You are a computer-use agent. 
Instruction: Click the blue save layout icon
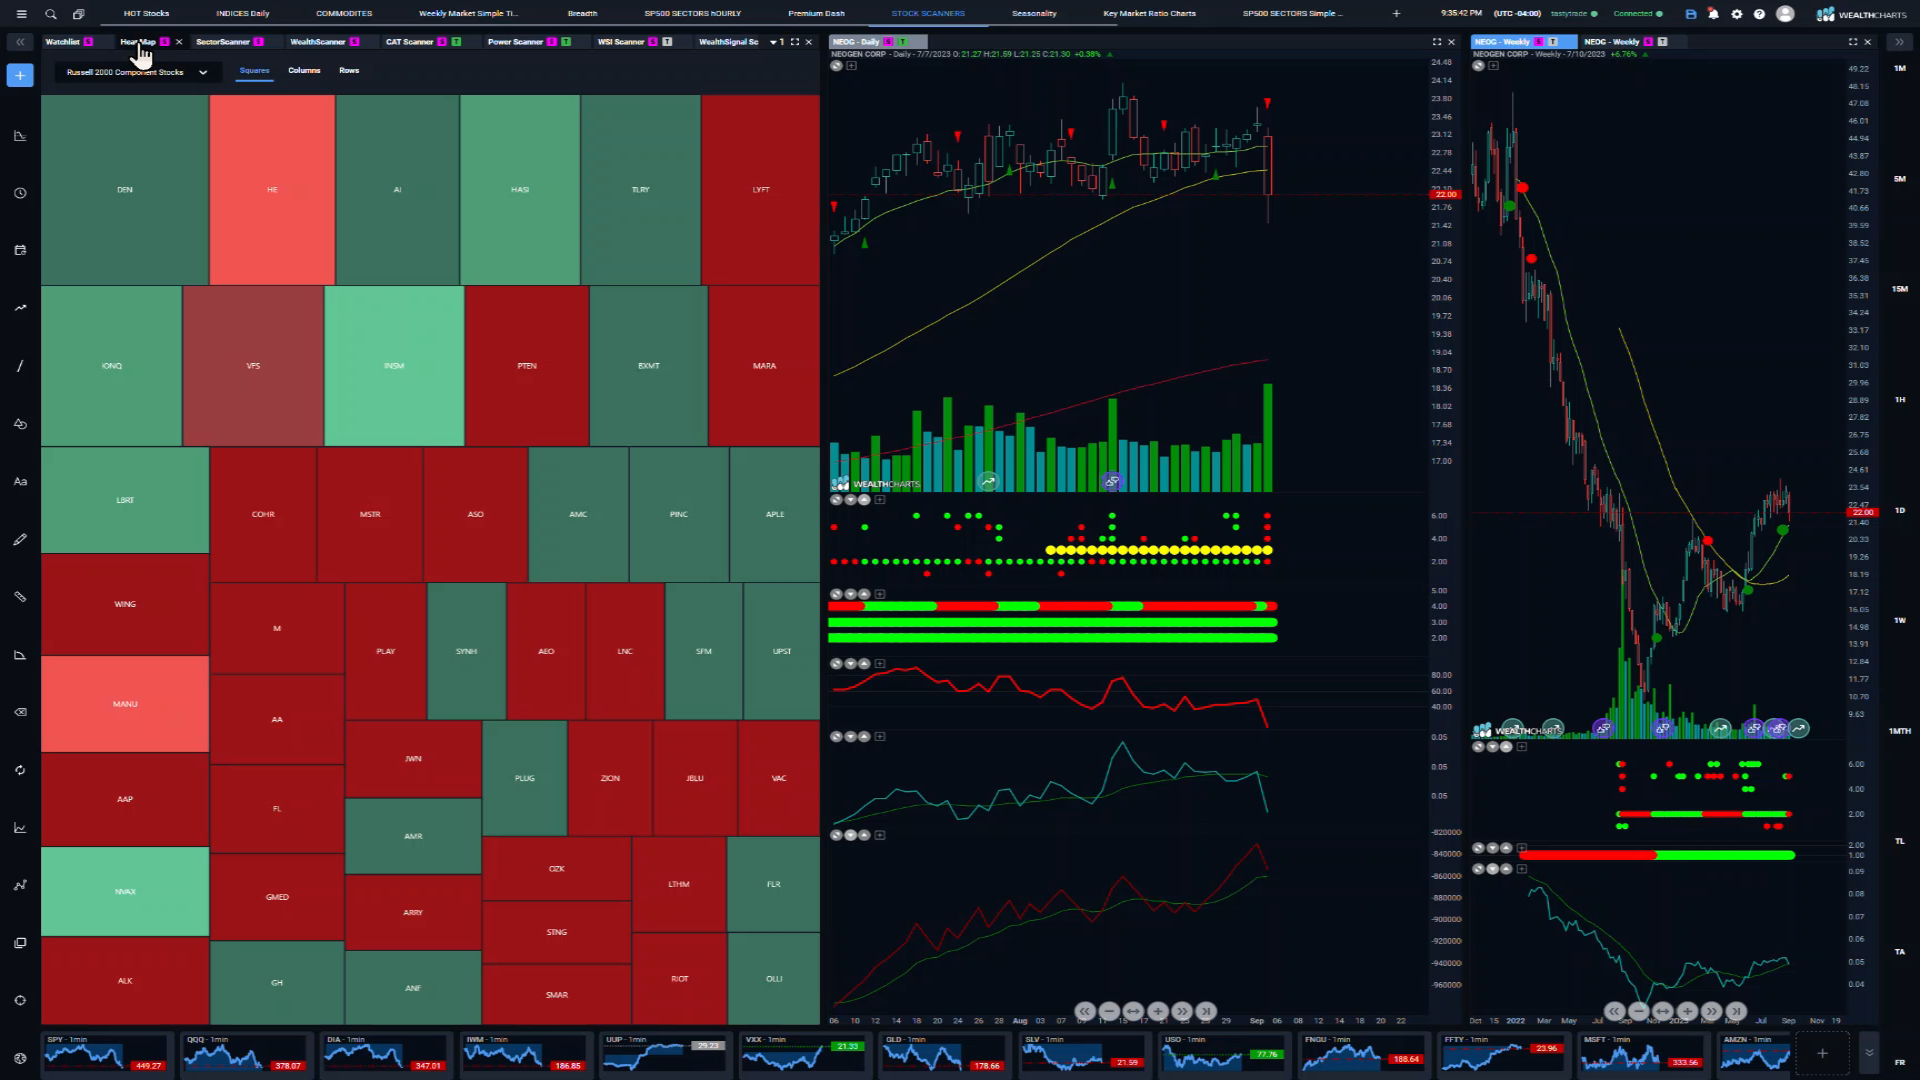click(x=1691, y=14)
